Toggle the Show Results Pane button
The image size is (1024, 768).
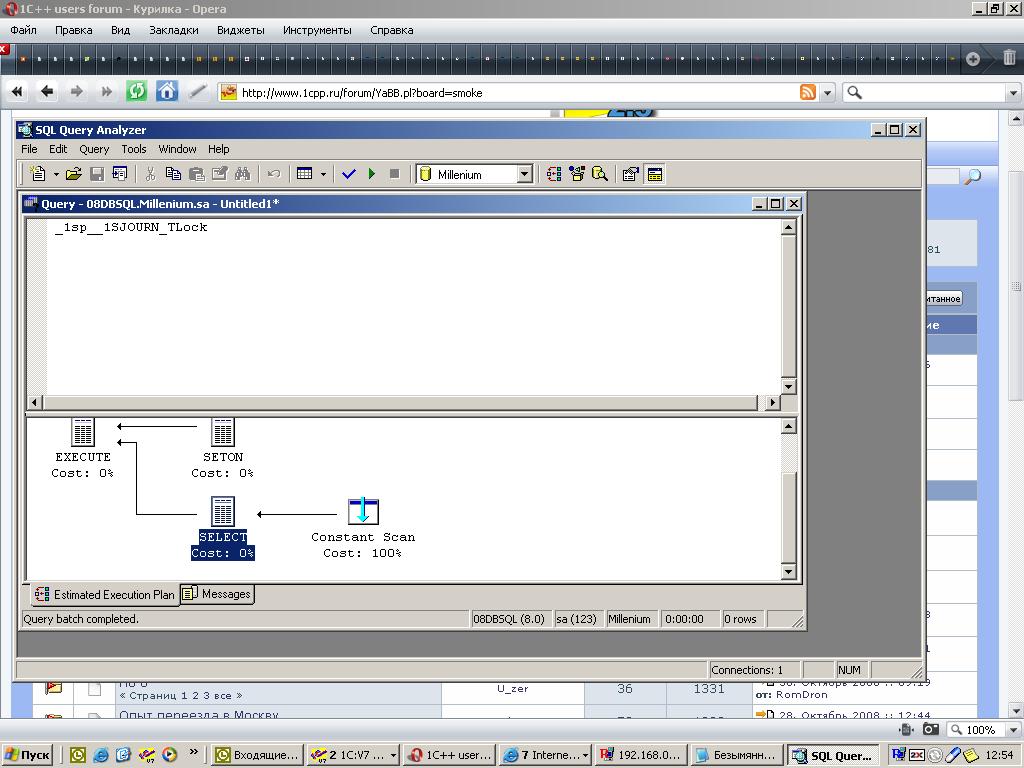[x=655, y=174]
